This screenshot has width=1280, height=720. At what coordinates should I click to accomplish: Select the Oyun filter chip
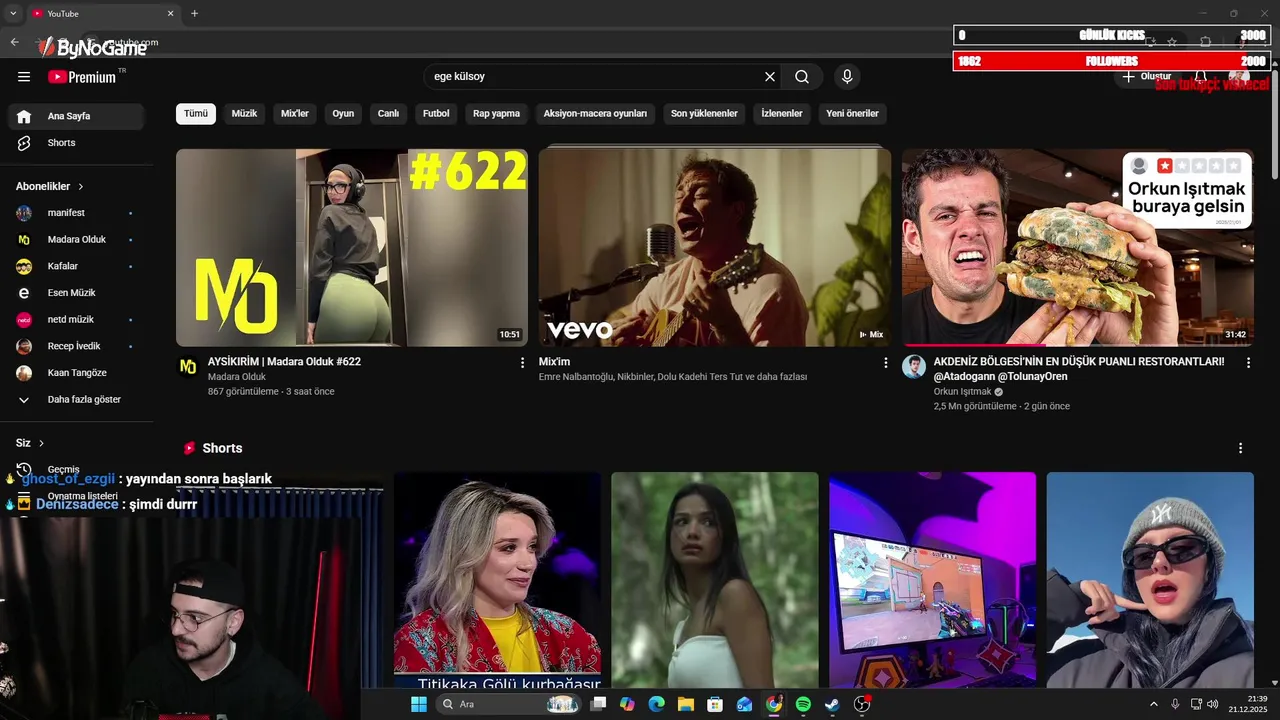[343, 114]
